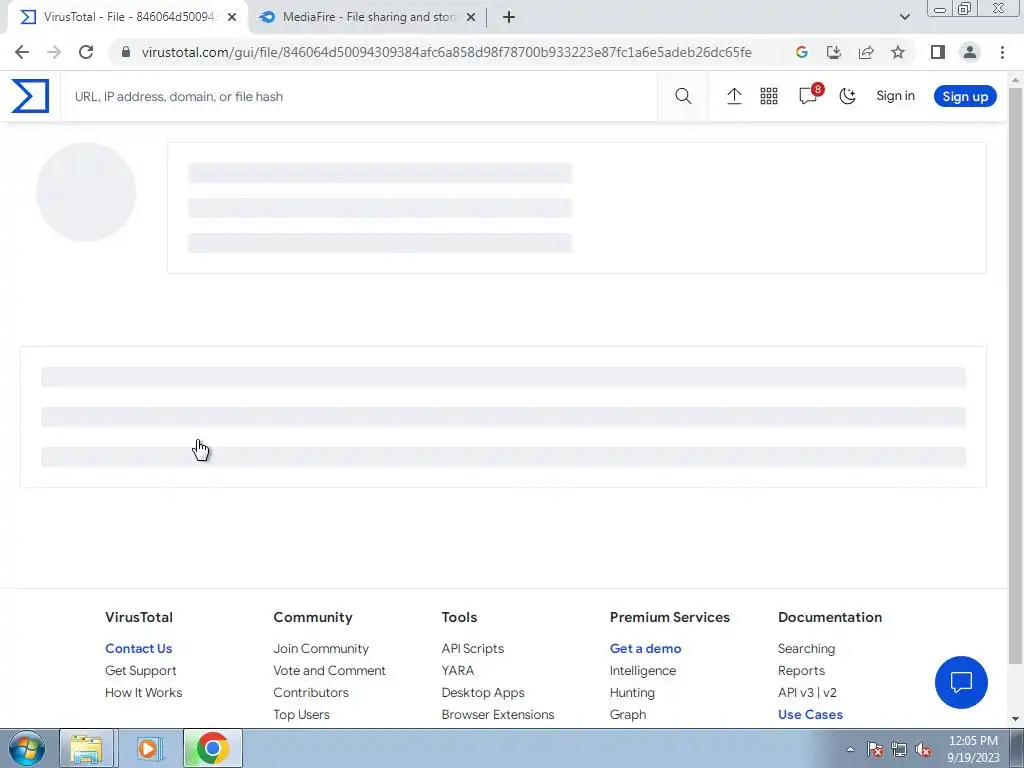The width and height of the screenshot is (1024, 768).
Task: Click the search magnifier icon
Action: 683,96
